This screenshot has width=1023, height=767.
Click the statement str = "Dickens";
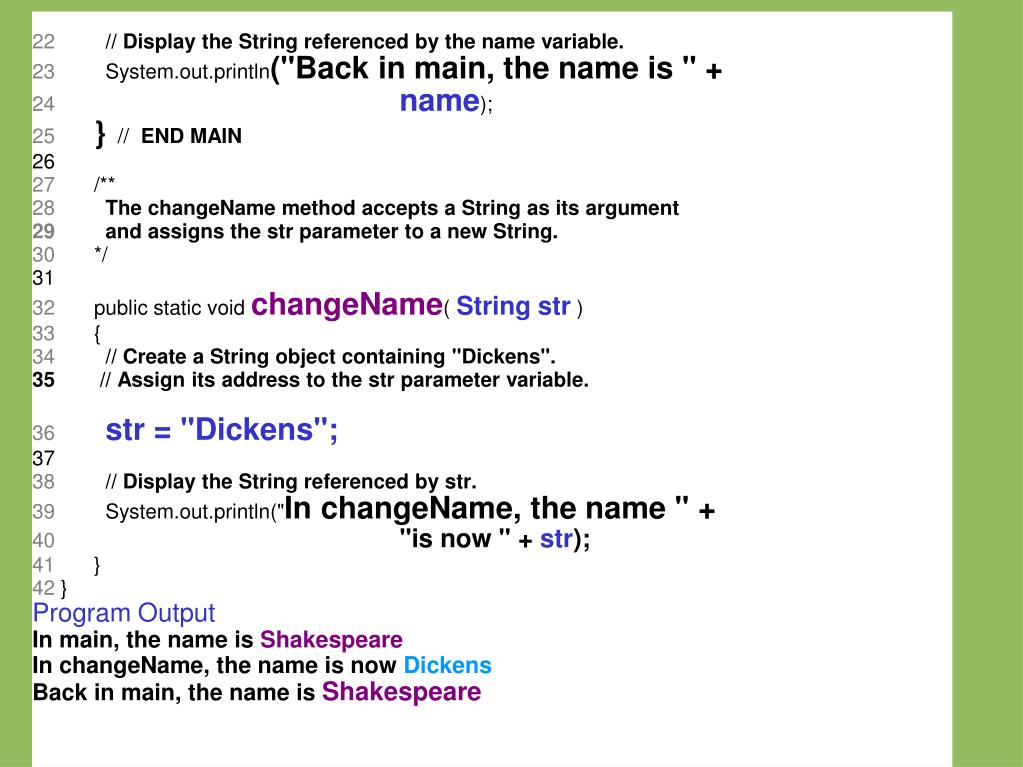coord(222,430)
